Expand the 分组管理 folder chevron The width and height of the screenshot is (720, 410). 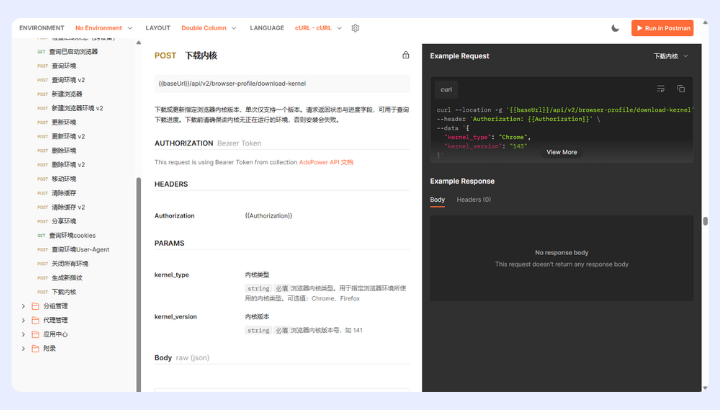(23, 306)
